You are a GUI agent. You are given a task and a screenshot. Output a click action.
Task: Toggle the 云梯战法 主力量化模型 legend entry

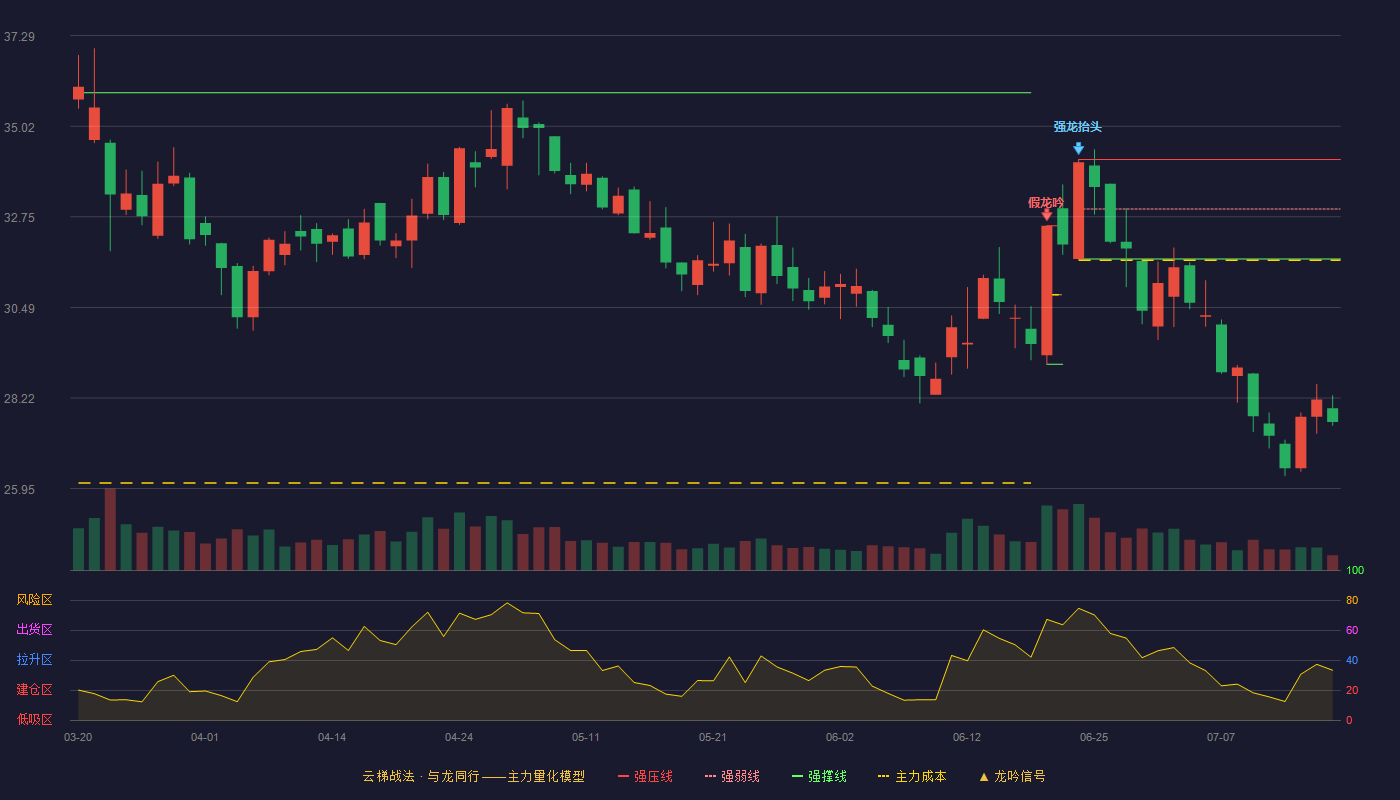(473, 776)
